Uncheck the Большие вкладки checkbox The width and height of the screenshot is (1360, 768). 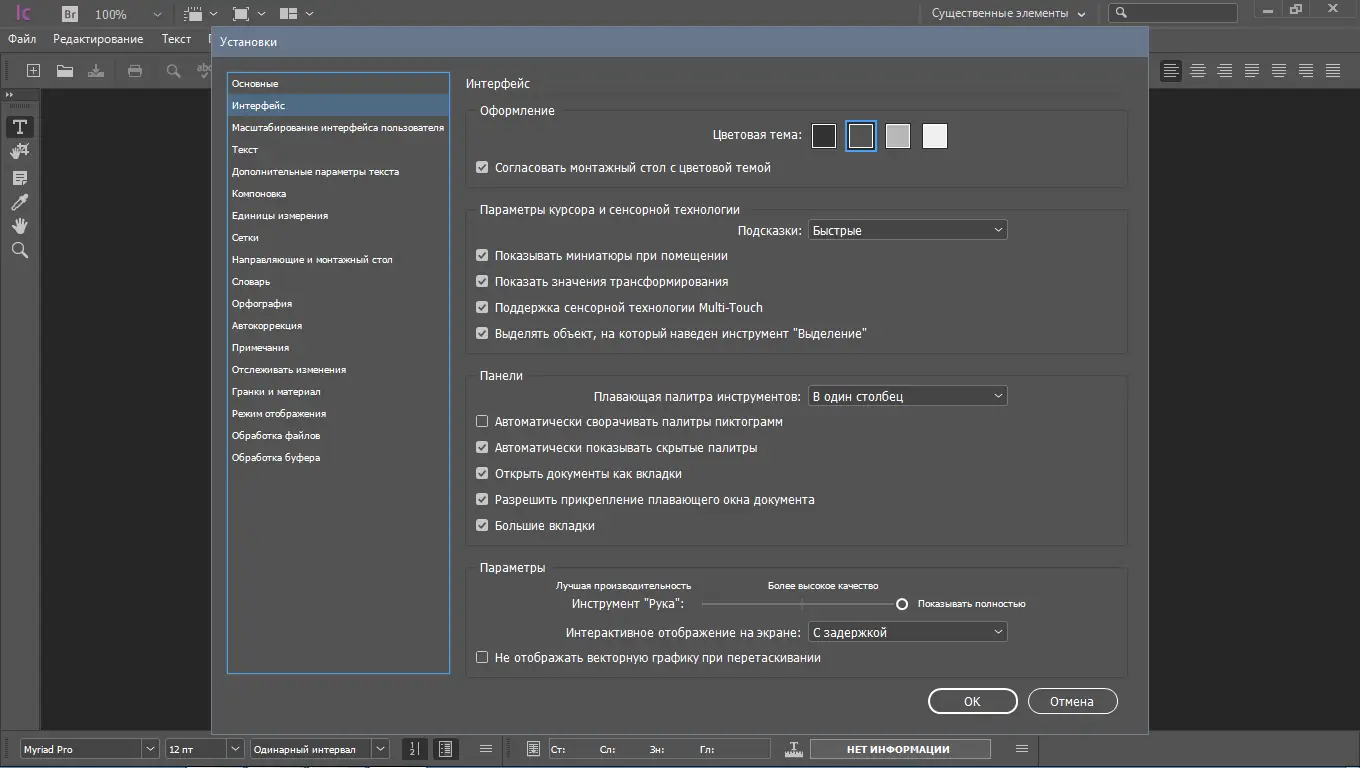[x=482, y=526]
